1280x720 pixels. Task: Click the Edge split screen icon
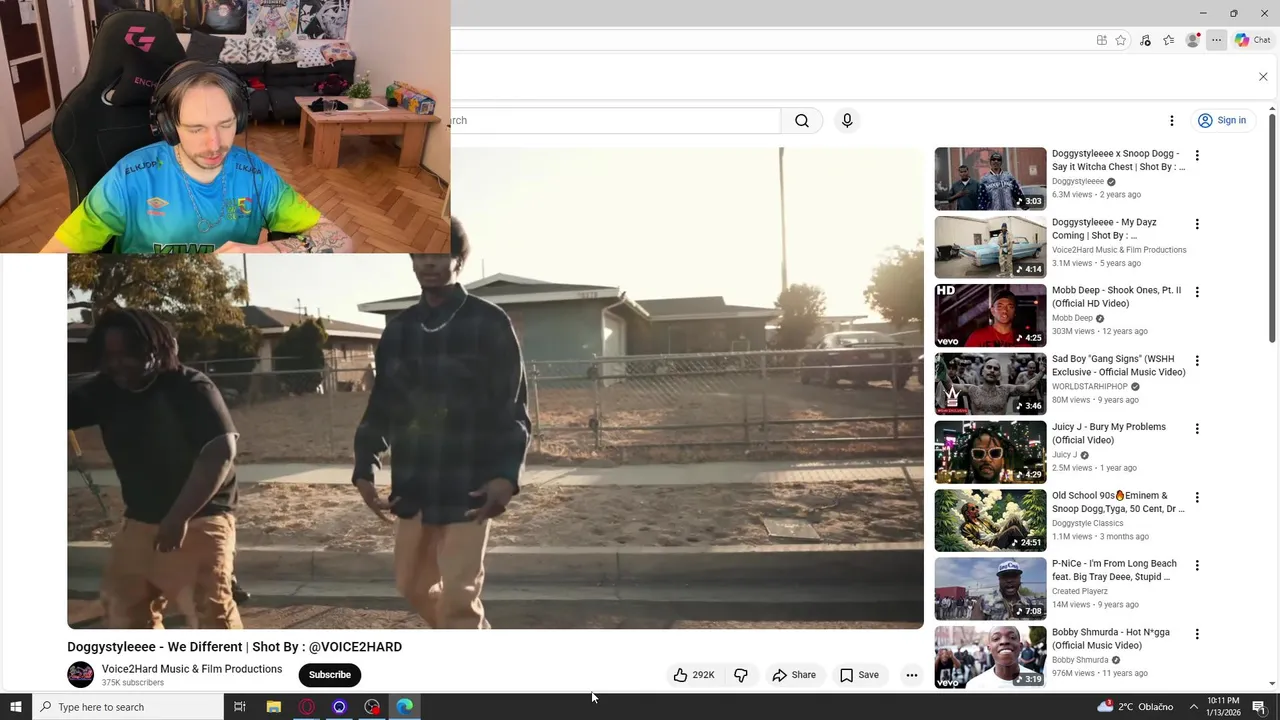[x=1101, y=40]
